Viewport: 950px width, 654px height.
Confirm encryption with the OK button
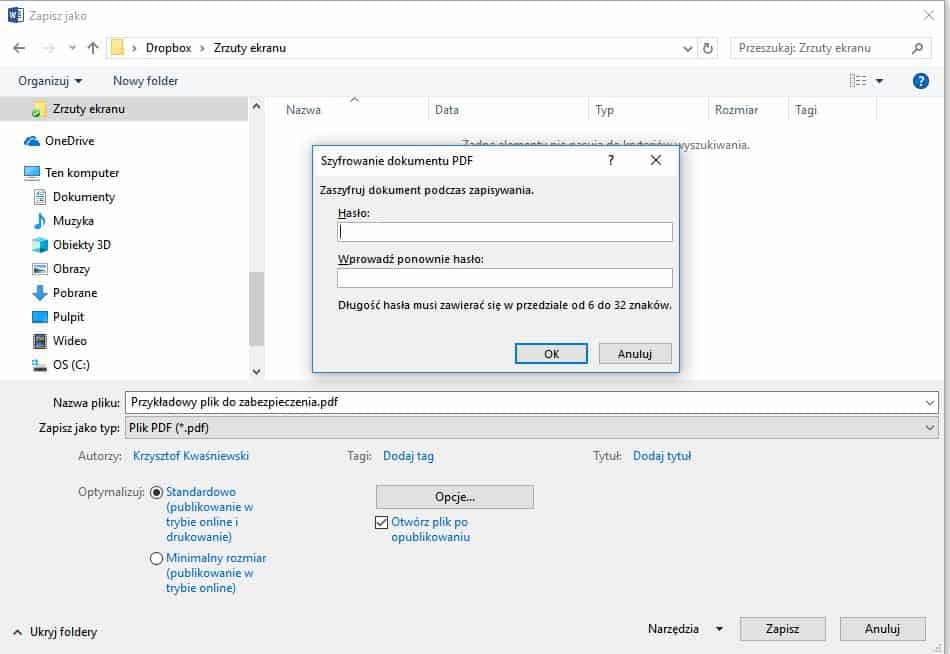click(x=551, y=353)
